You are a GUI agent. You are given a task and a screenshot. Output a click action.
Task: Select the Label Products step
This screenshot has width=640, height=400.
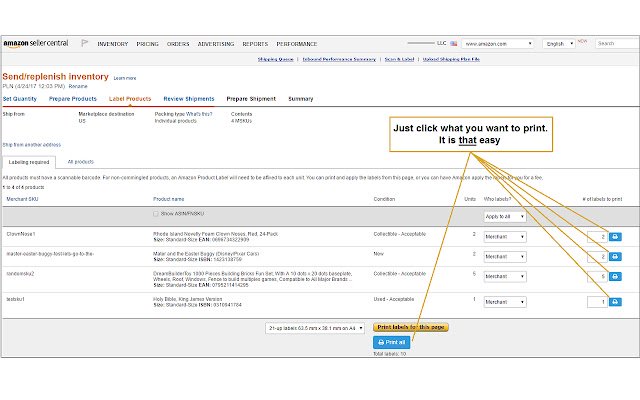tap(130, 99)
